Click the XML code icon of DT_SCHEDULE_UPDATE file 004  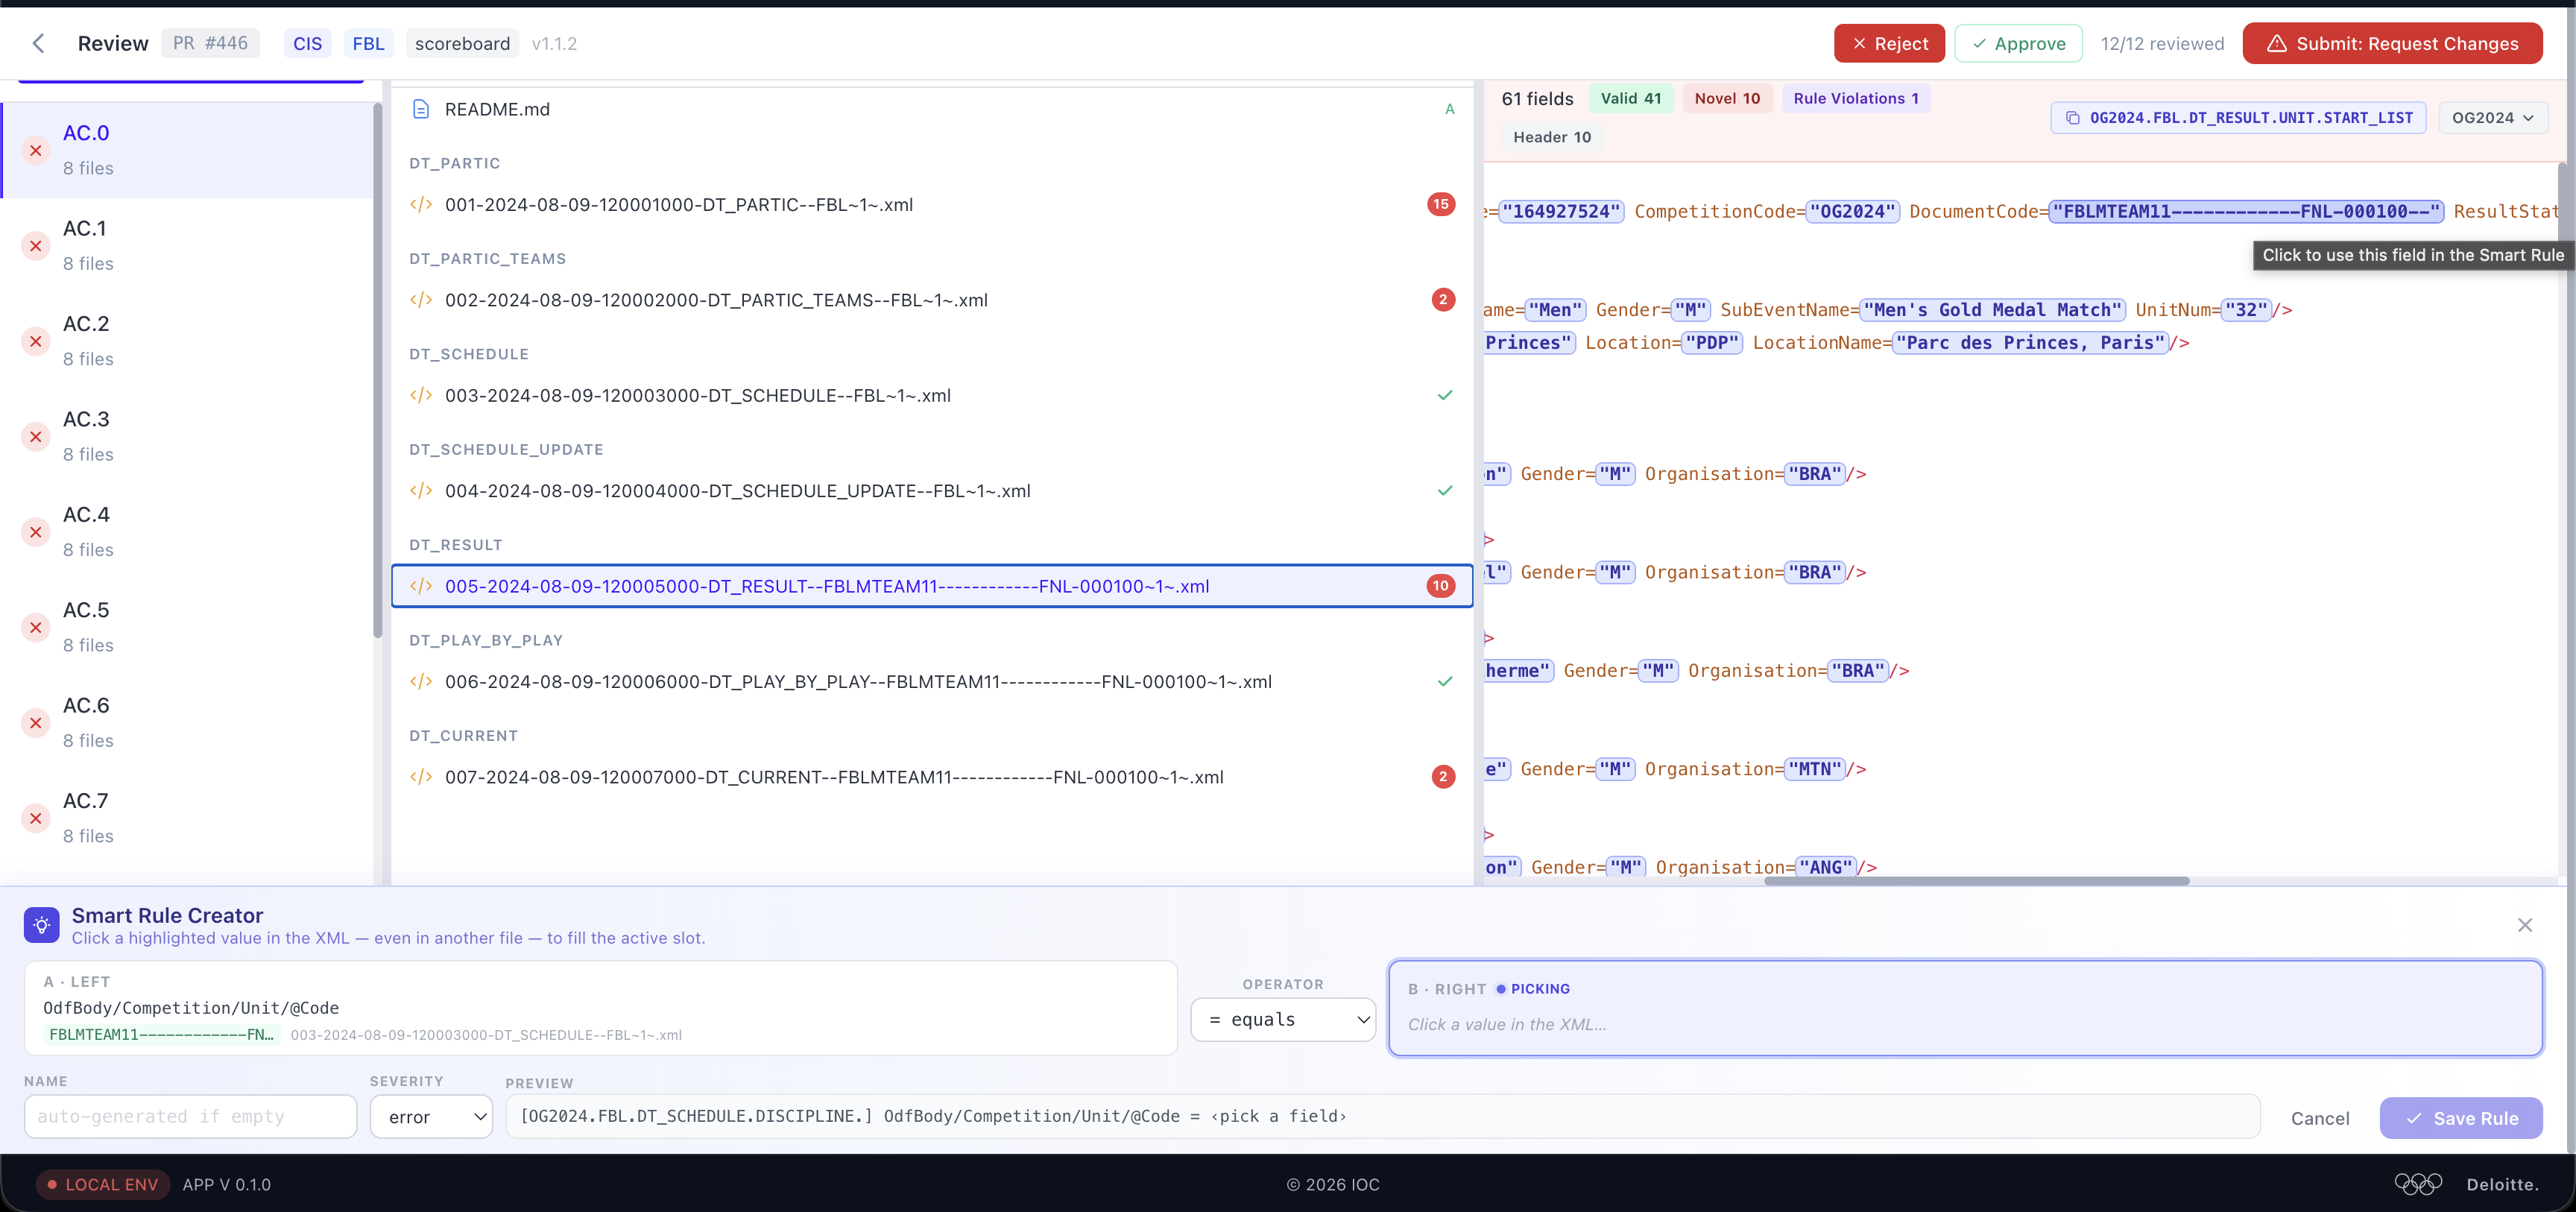point(421,491)
